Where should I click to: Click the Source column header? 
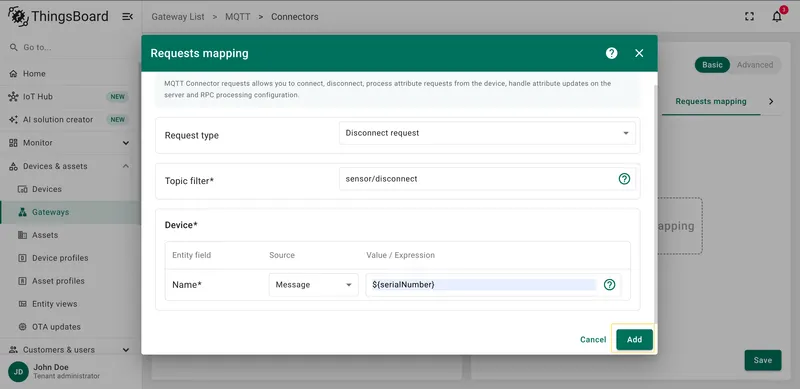(282, 255)
